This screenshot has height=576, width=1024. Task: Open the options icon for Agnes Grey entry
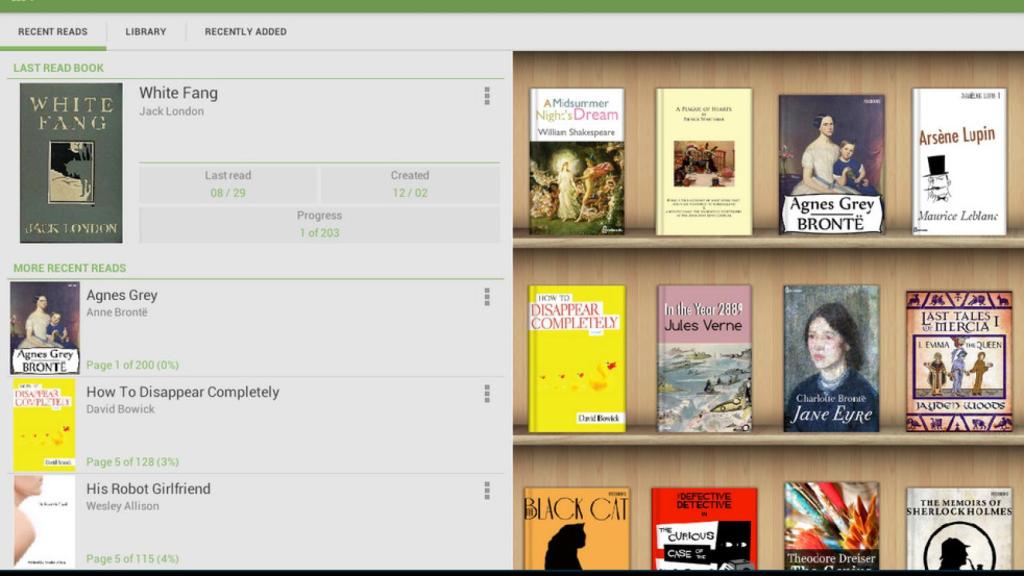tap(487, 297)
